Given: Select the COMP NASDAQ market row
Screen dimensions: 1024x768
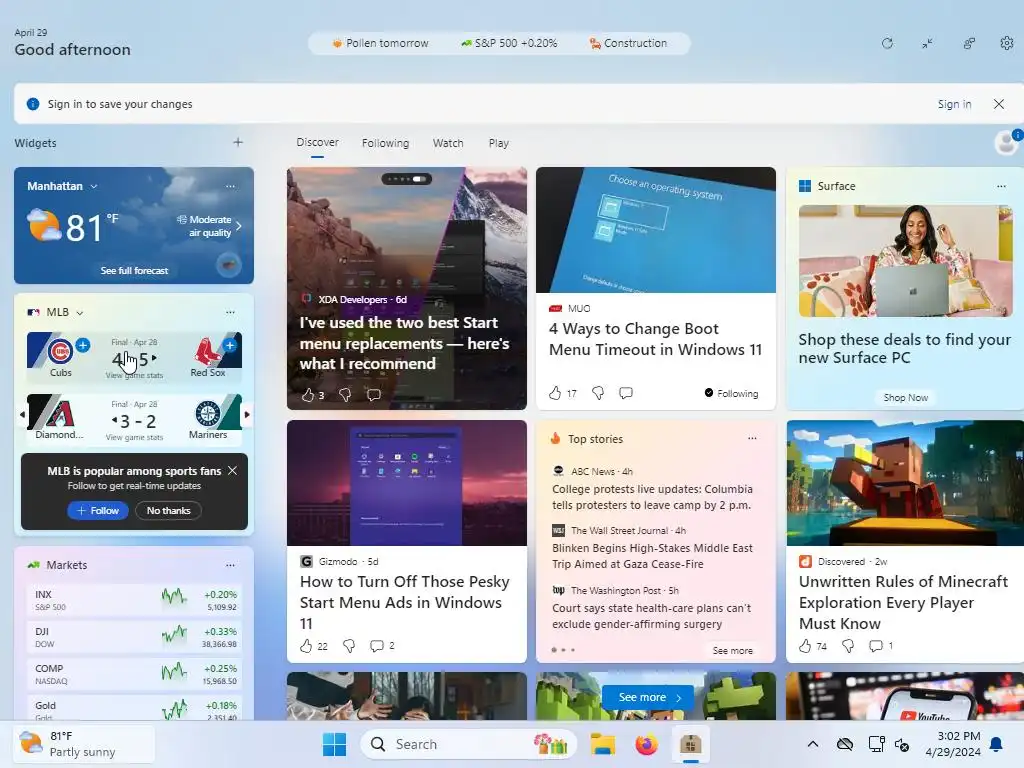Looking at the screenshot, I should (135, 675).
